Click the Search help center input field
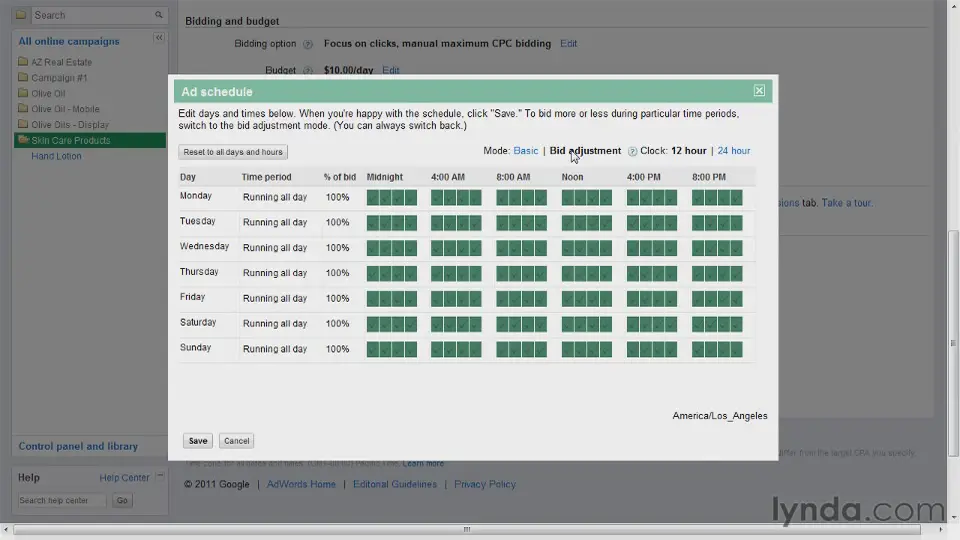This screenshot has width=960, height=540. [x=62, y=500]
